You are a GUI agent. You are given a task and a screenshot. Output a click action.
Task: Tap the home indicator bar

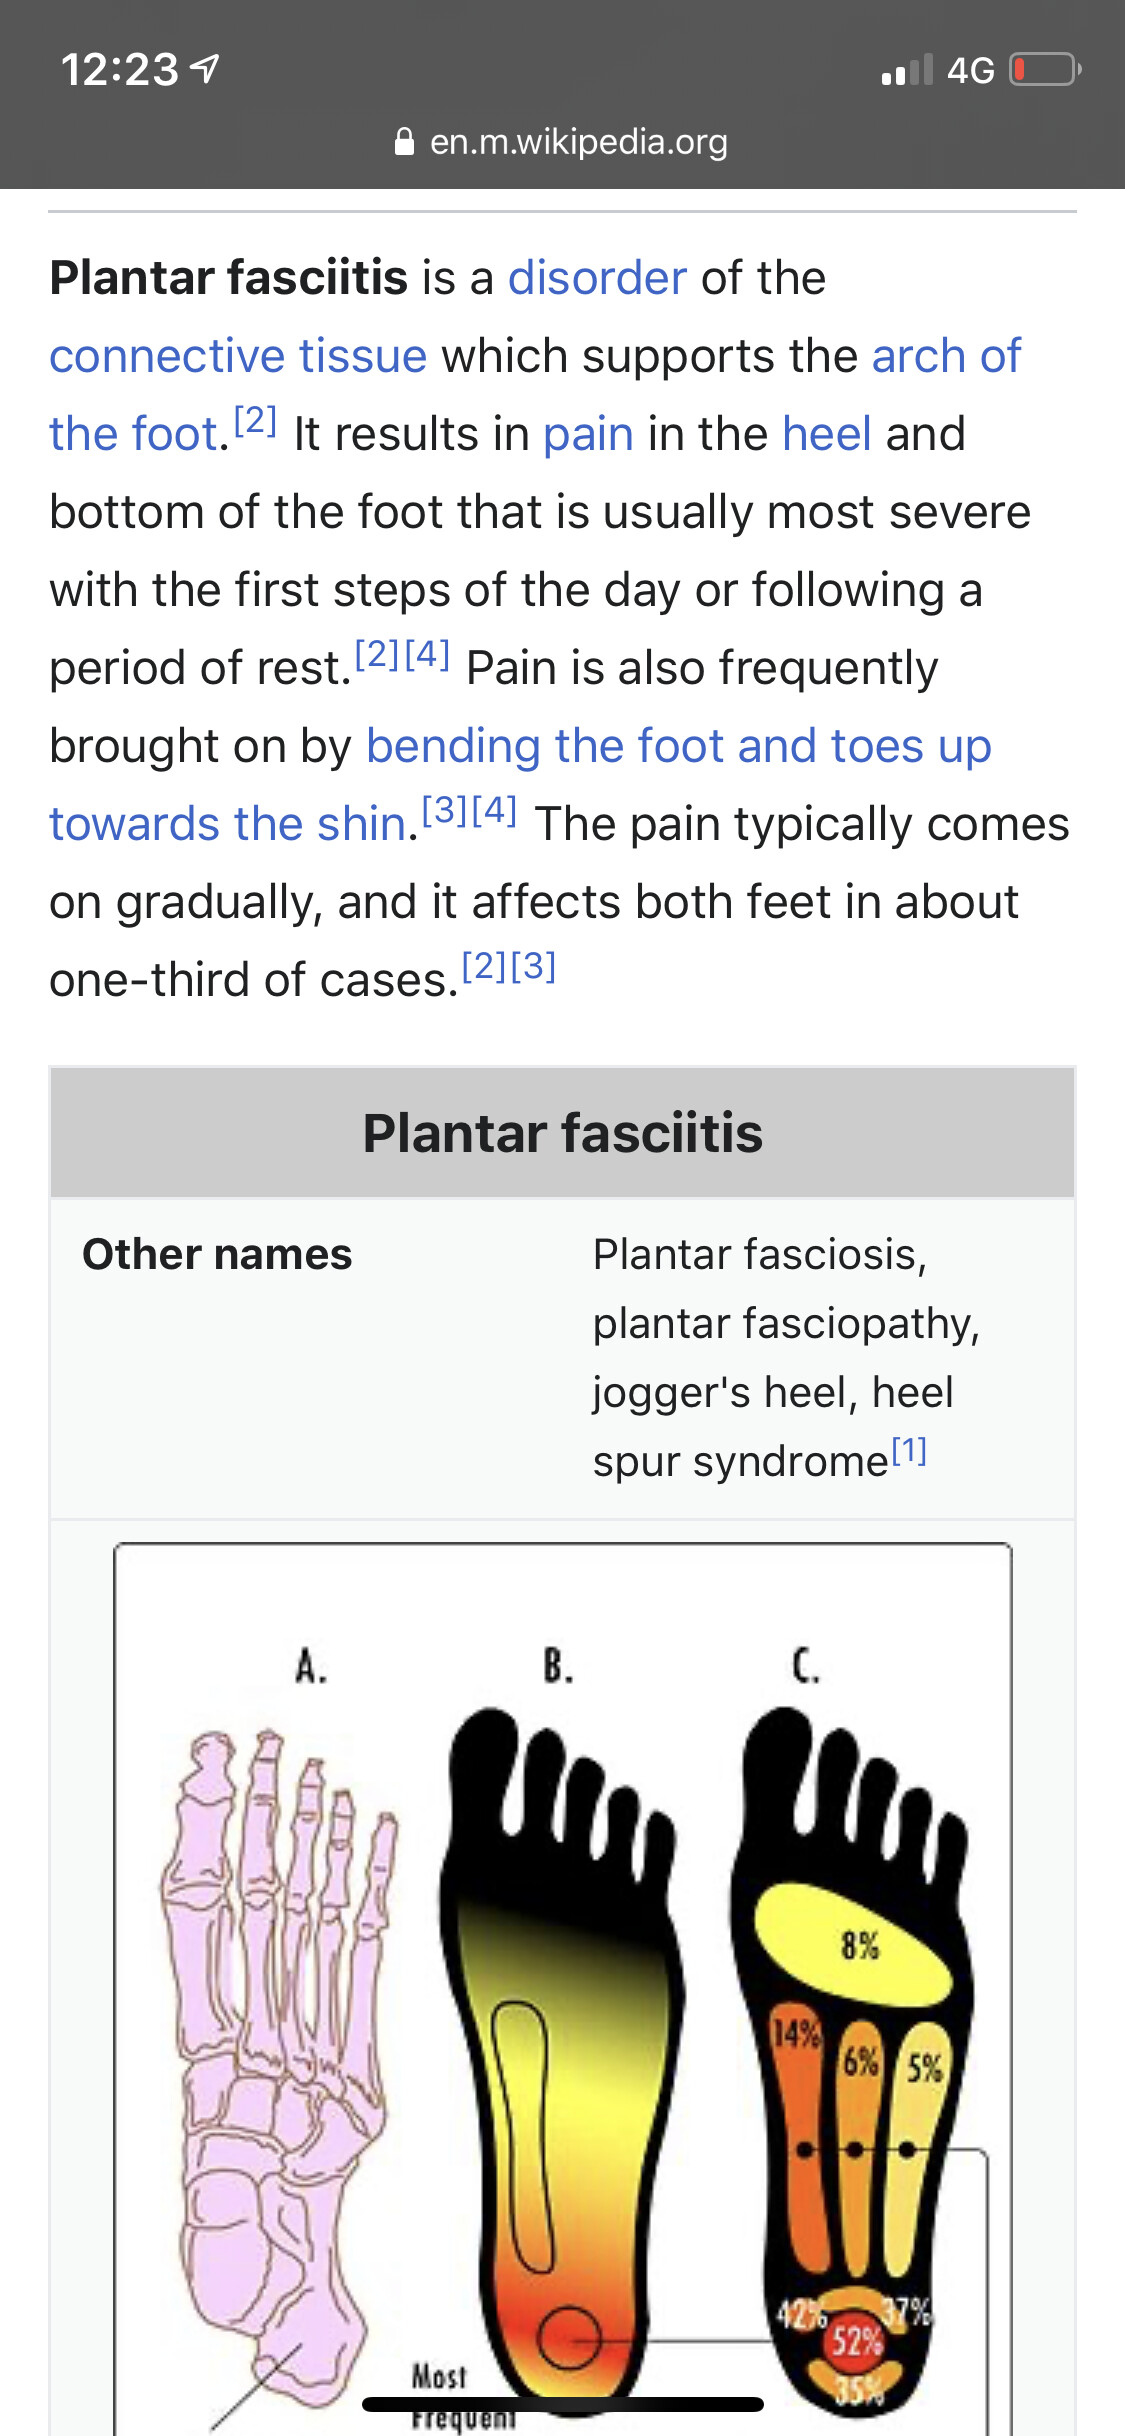pyautogui.click(x=562, y=2404)
